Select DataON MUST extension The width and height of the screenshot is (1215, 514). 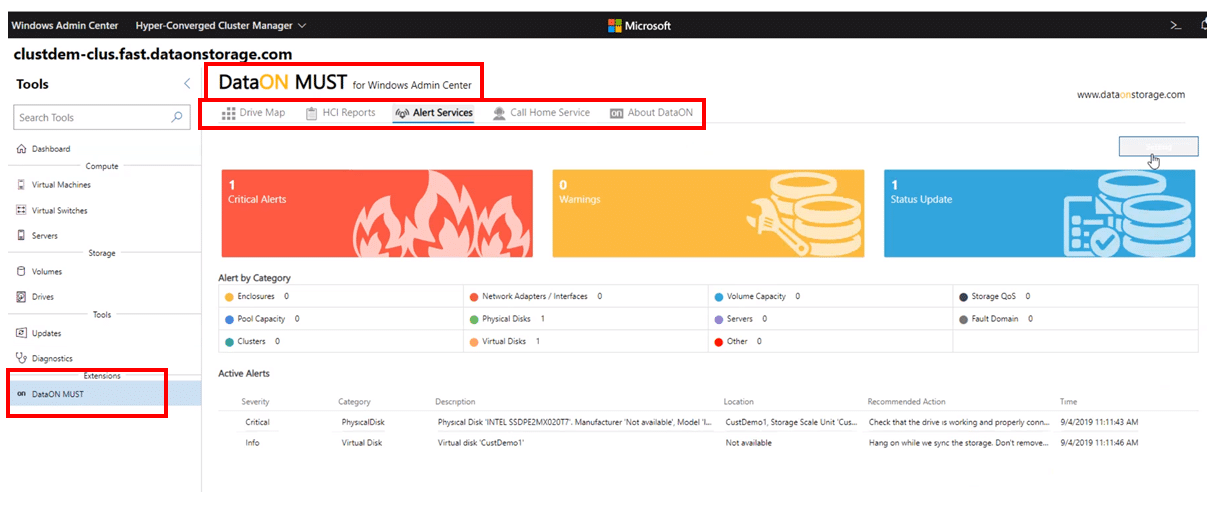coord(100,394)
